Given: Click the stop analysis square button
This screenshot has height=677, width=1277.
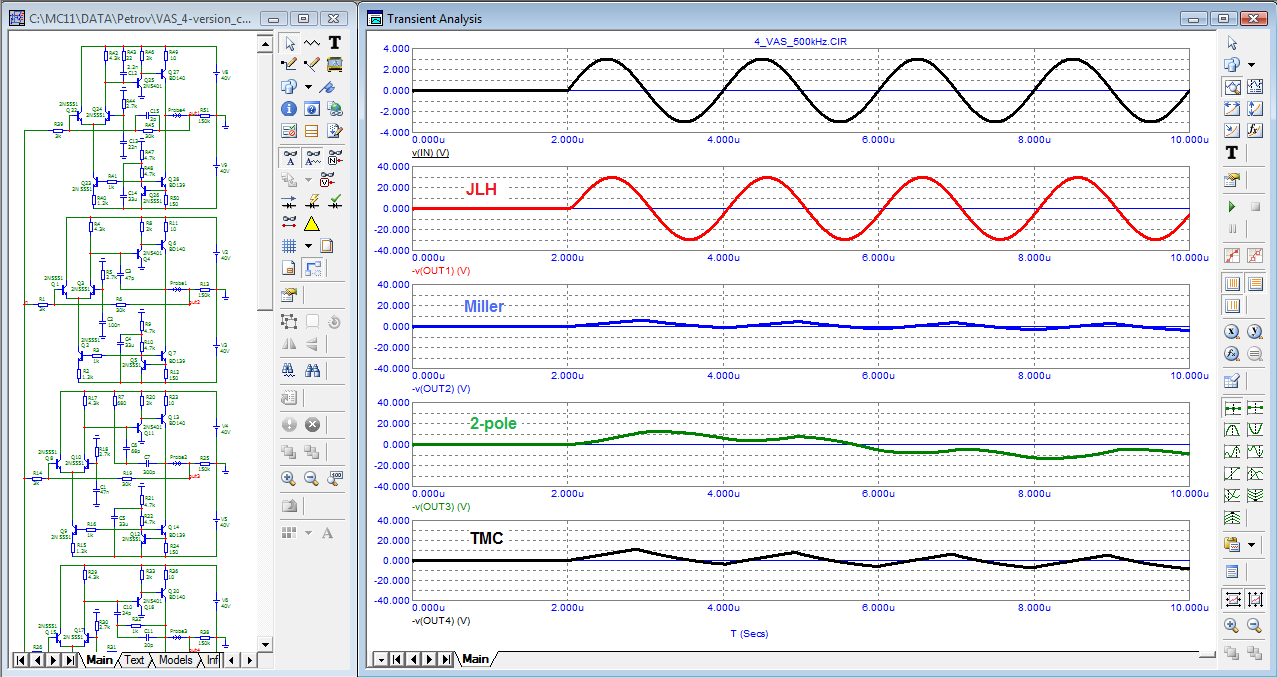Looking at the screenshot, I should [1254, 207].
